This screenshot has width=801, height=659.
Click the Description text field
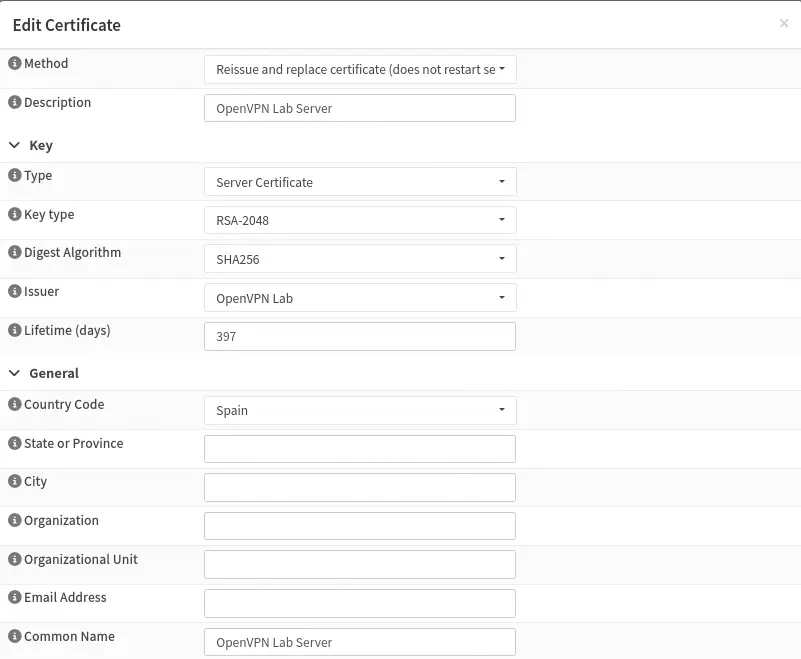[360, 108]
